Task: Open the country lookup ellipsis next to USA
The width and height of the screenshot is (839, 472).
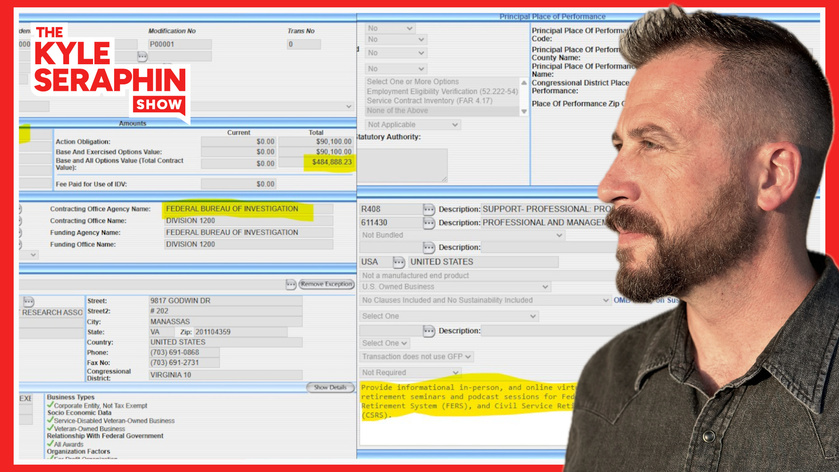Action: click(399, 262)
